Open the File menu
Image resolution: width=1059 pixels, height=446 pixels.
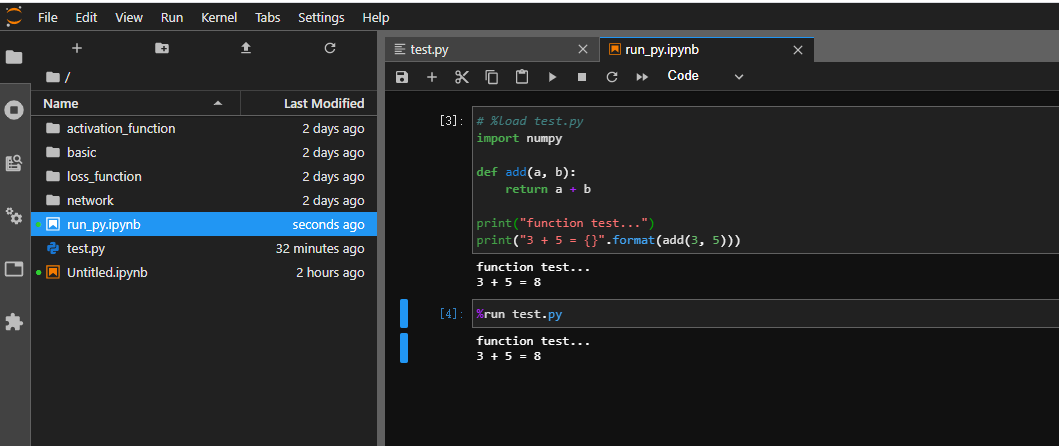click(x=48, y=18)
